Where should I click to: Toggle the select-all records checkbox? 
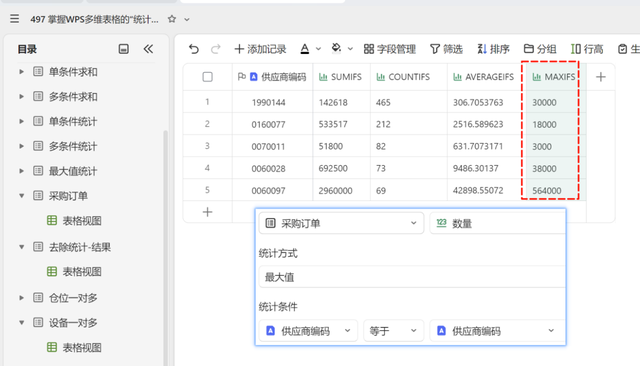click(x=207, y=77)
